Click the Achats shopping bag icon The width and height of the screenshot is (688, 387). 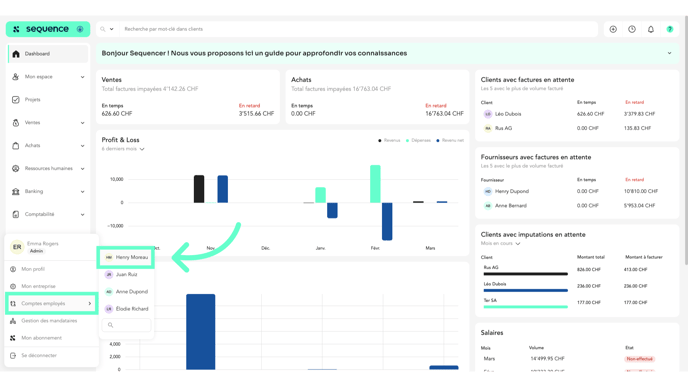[16, 146]
